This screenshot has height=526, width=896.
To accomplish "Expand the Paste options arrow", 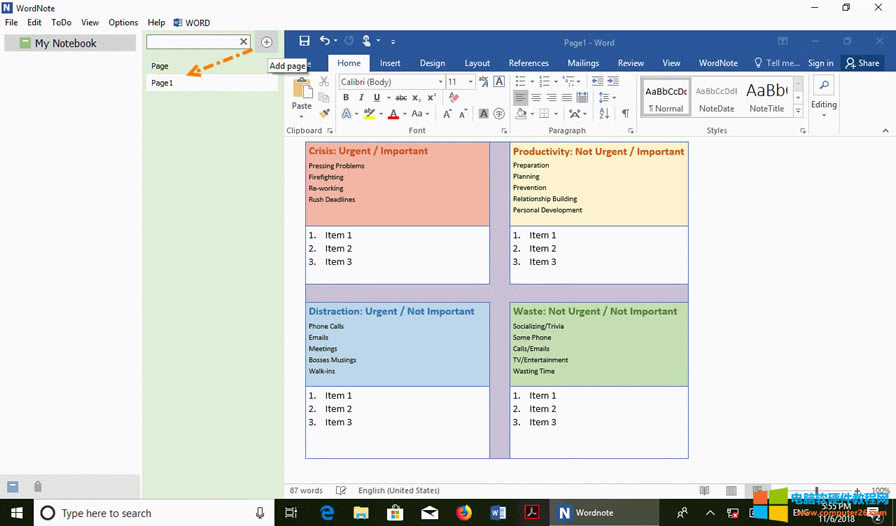I will pos(301,115).
